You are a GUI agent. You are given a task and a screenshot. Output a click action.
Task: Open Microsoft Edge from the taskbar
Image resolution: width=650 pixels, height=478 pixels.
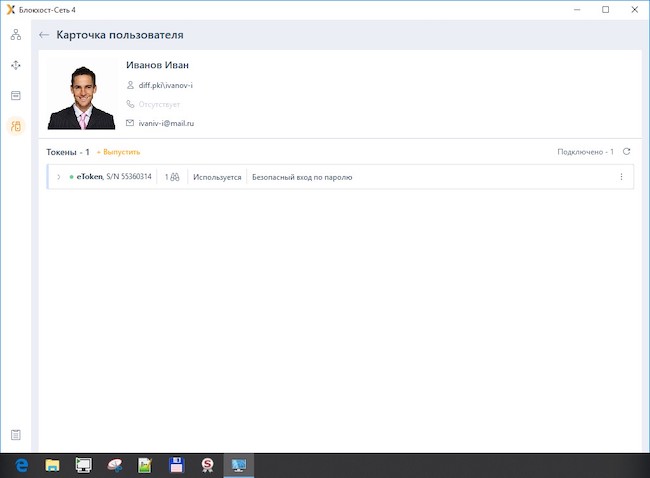pos(21,465)
